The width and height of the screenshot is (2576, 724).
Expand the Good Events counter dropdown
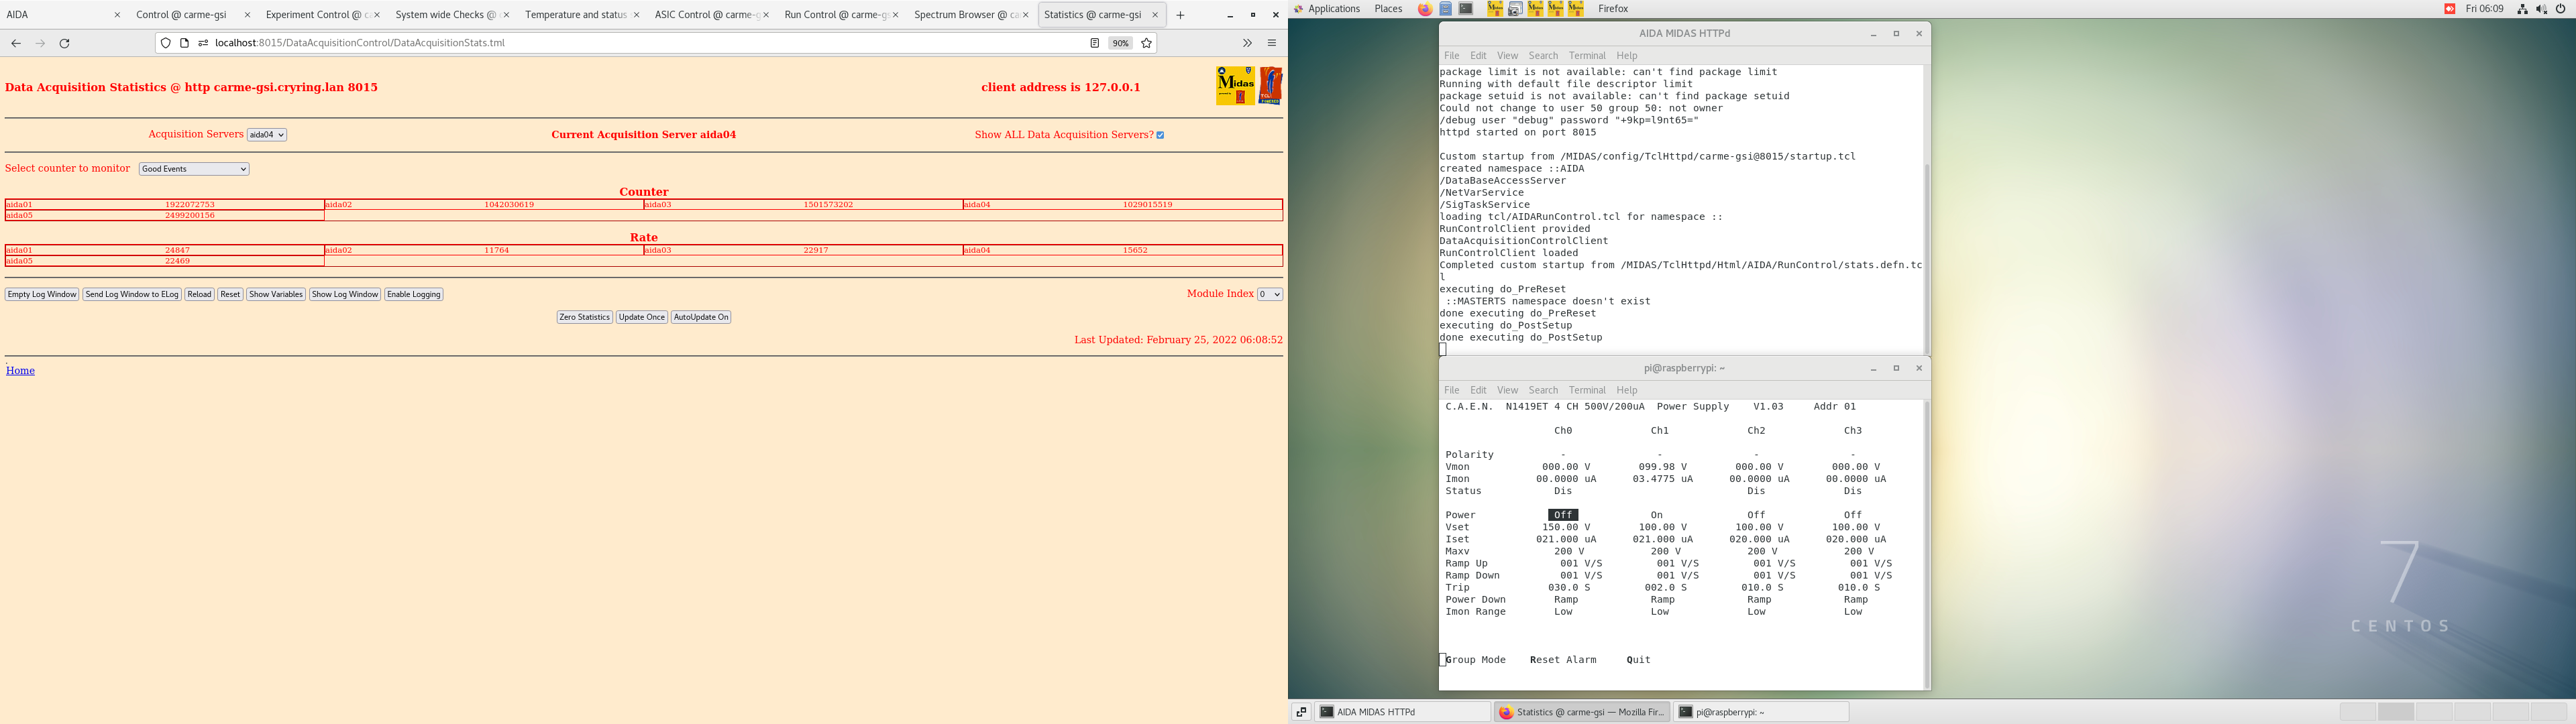pos(194,169)
